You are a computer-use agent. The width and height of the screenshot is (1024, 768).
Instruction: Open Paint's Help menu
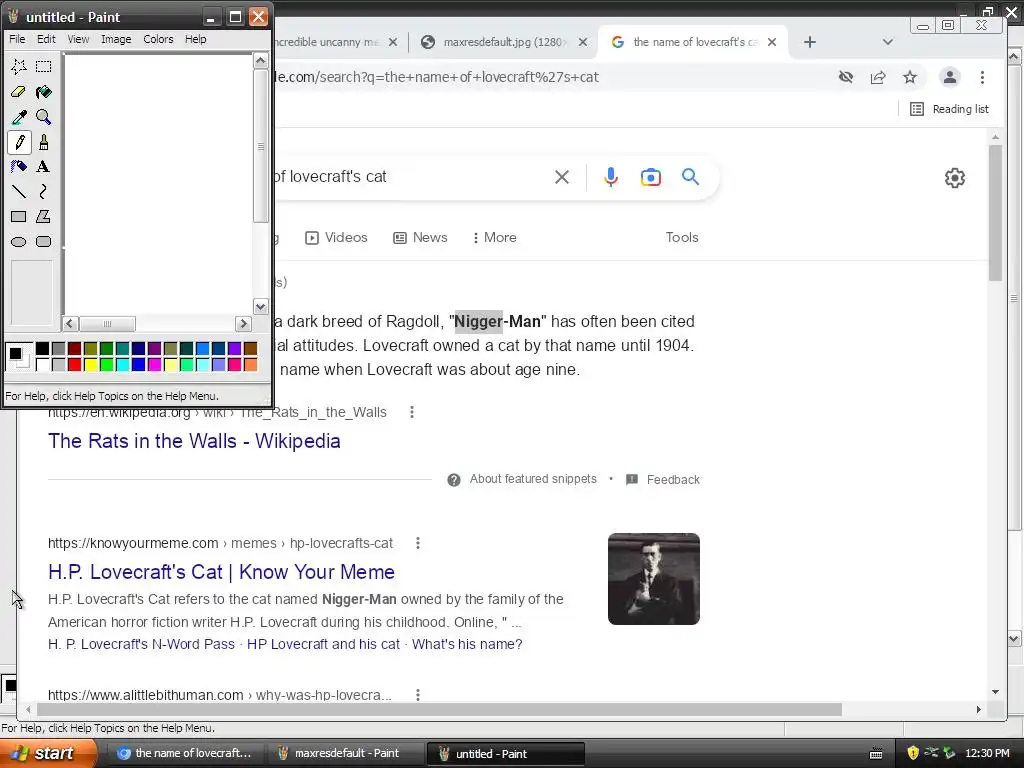tap(195, 39)
